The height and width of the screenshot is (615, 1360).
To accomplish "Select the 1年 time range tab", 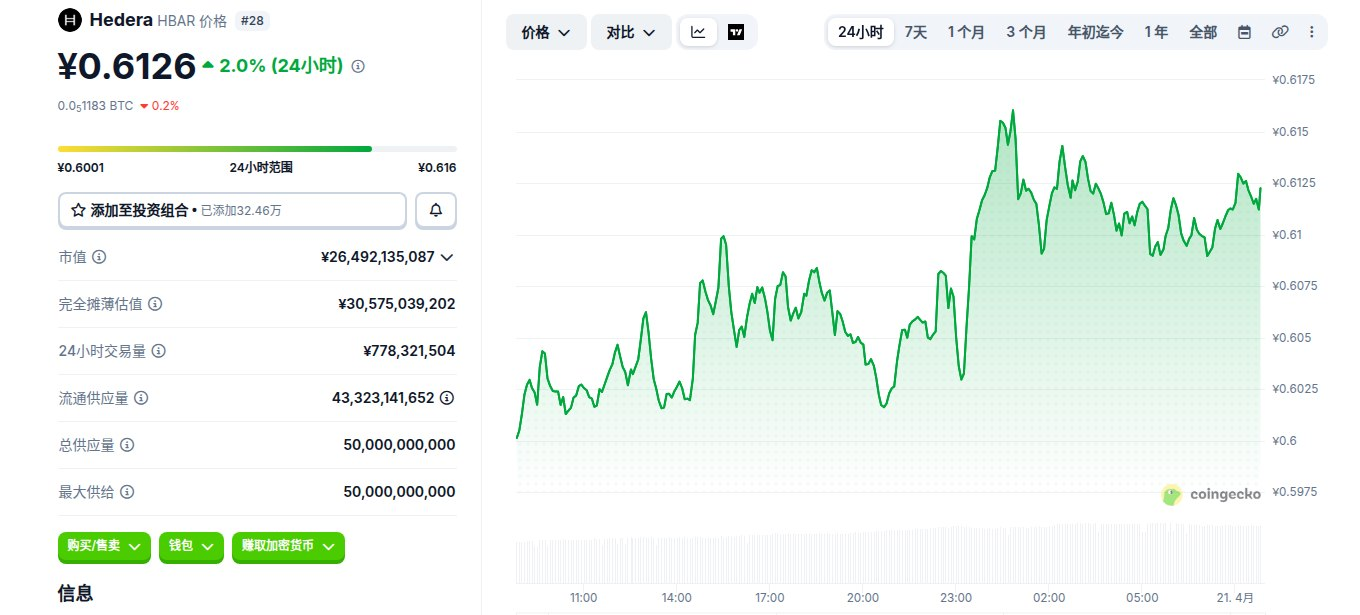I will click(x=1155, y=32).
